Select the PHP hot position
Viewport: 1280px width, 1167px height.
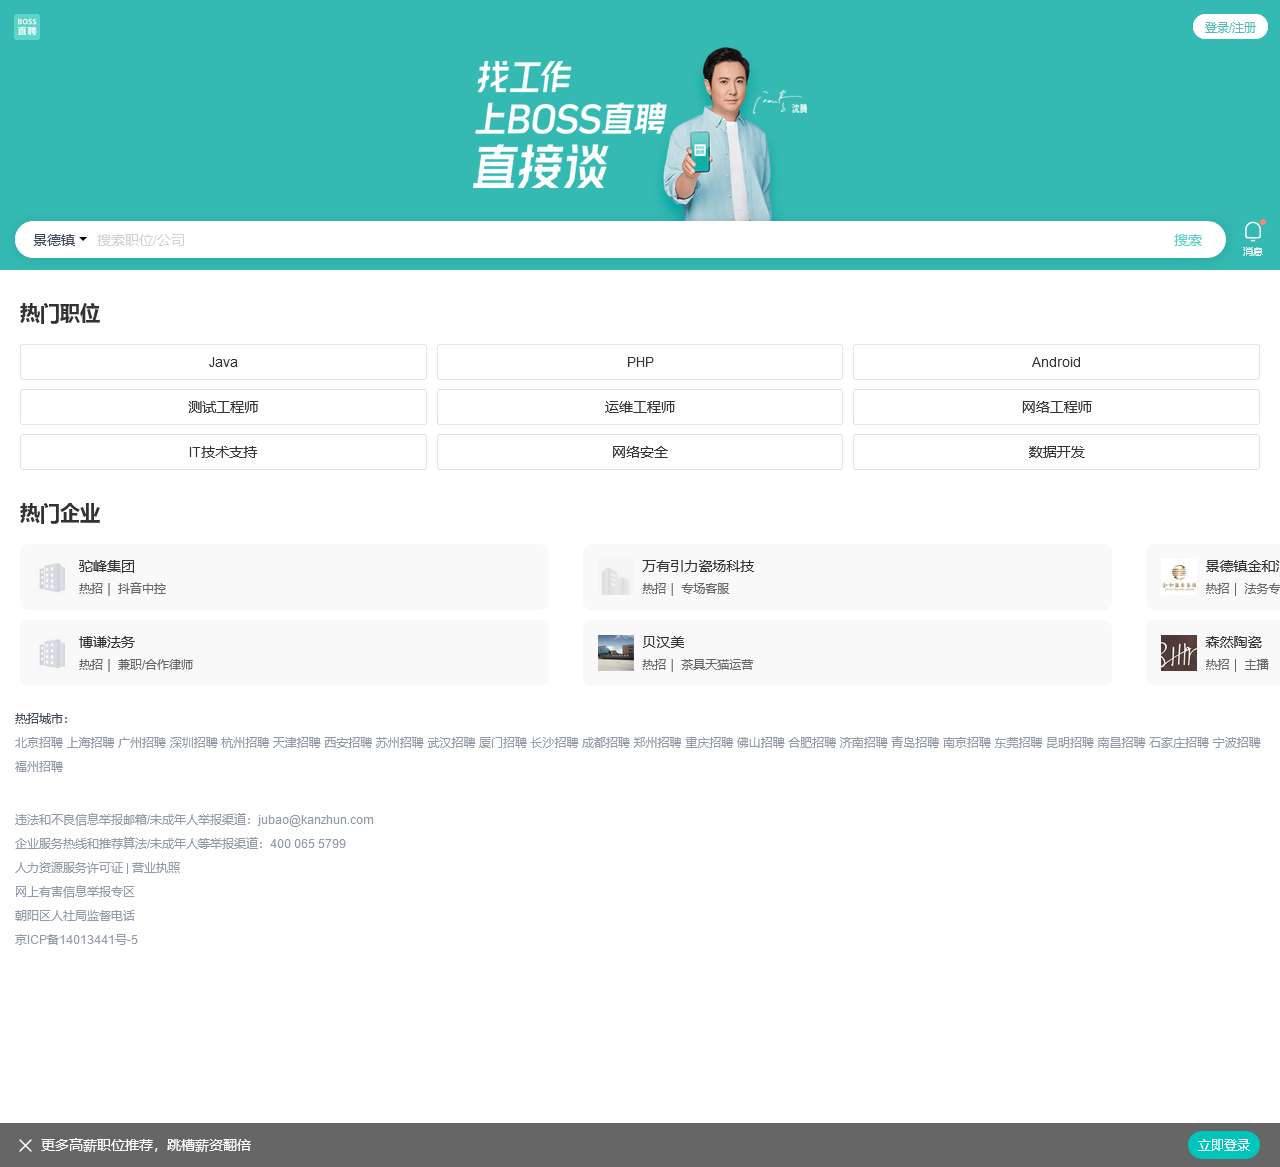(640, 362)
